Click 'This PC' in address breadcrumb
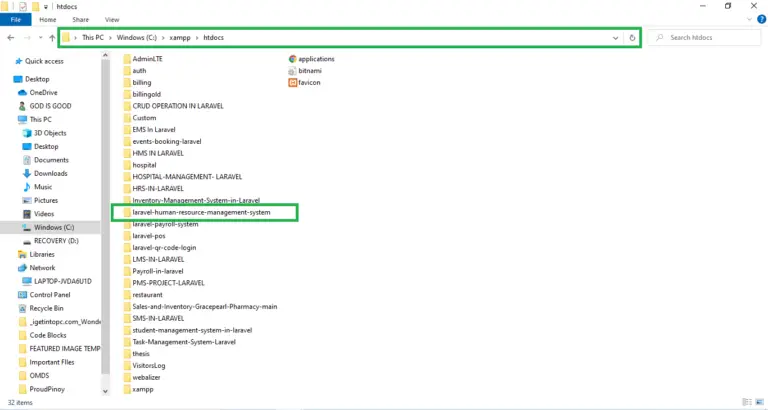The width and height of the screenshot is (768, 410). [x=93, y=37]
